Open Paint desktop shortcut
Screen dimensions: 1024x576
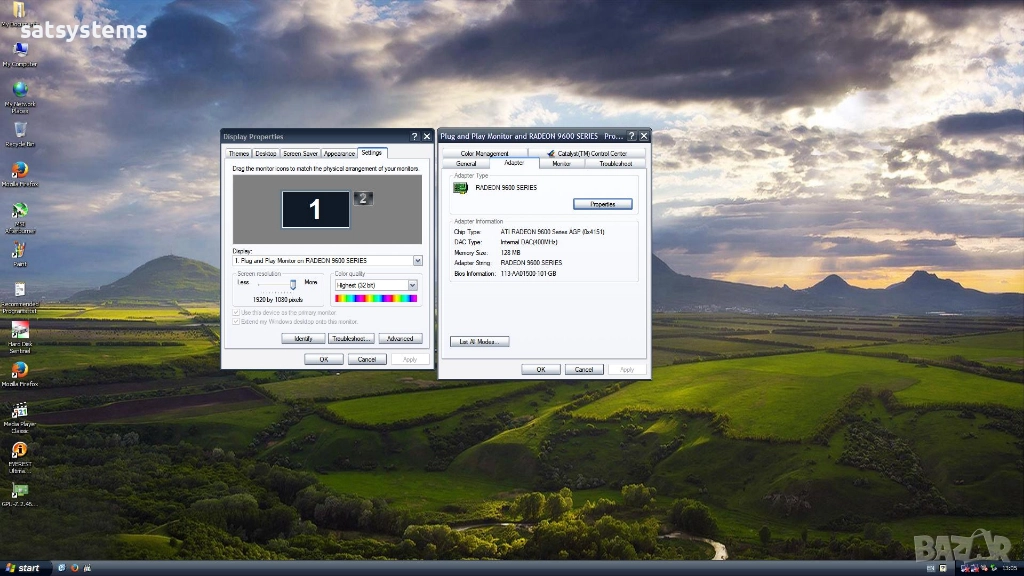[19, 251]
